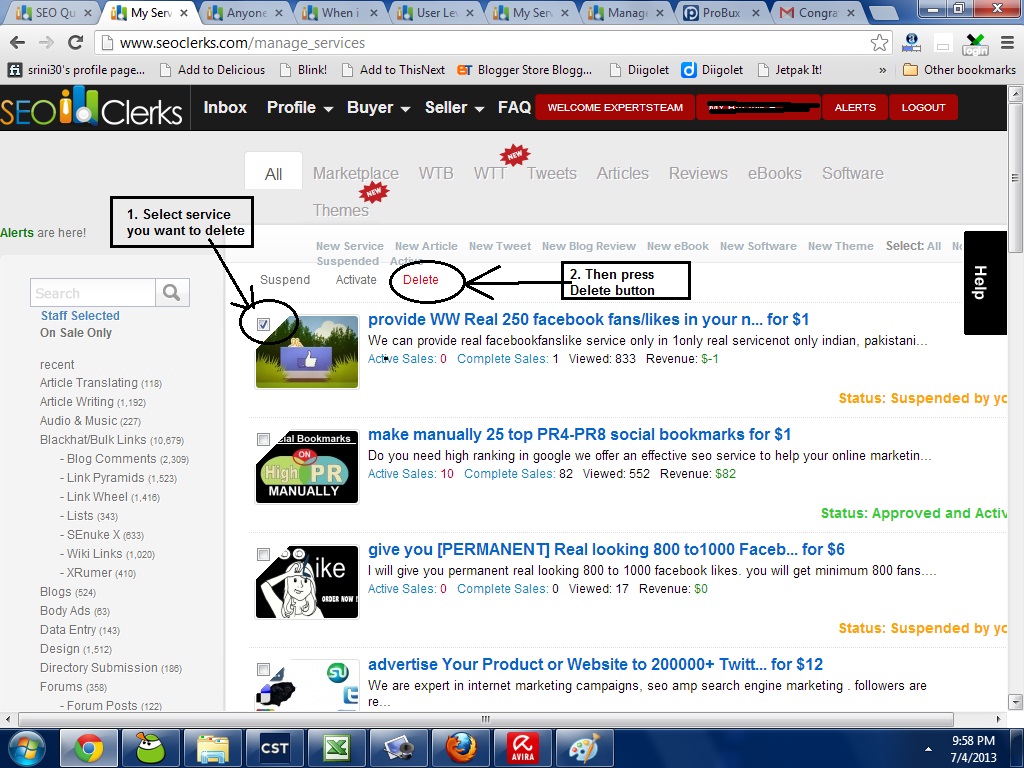Close the Congra Gmail browser tab
Image resolution: width=1024 pixels, height=768 pixels.
[850, 12]
